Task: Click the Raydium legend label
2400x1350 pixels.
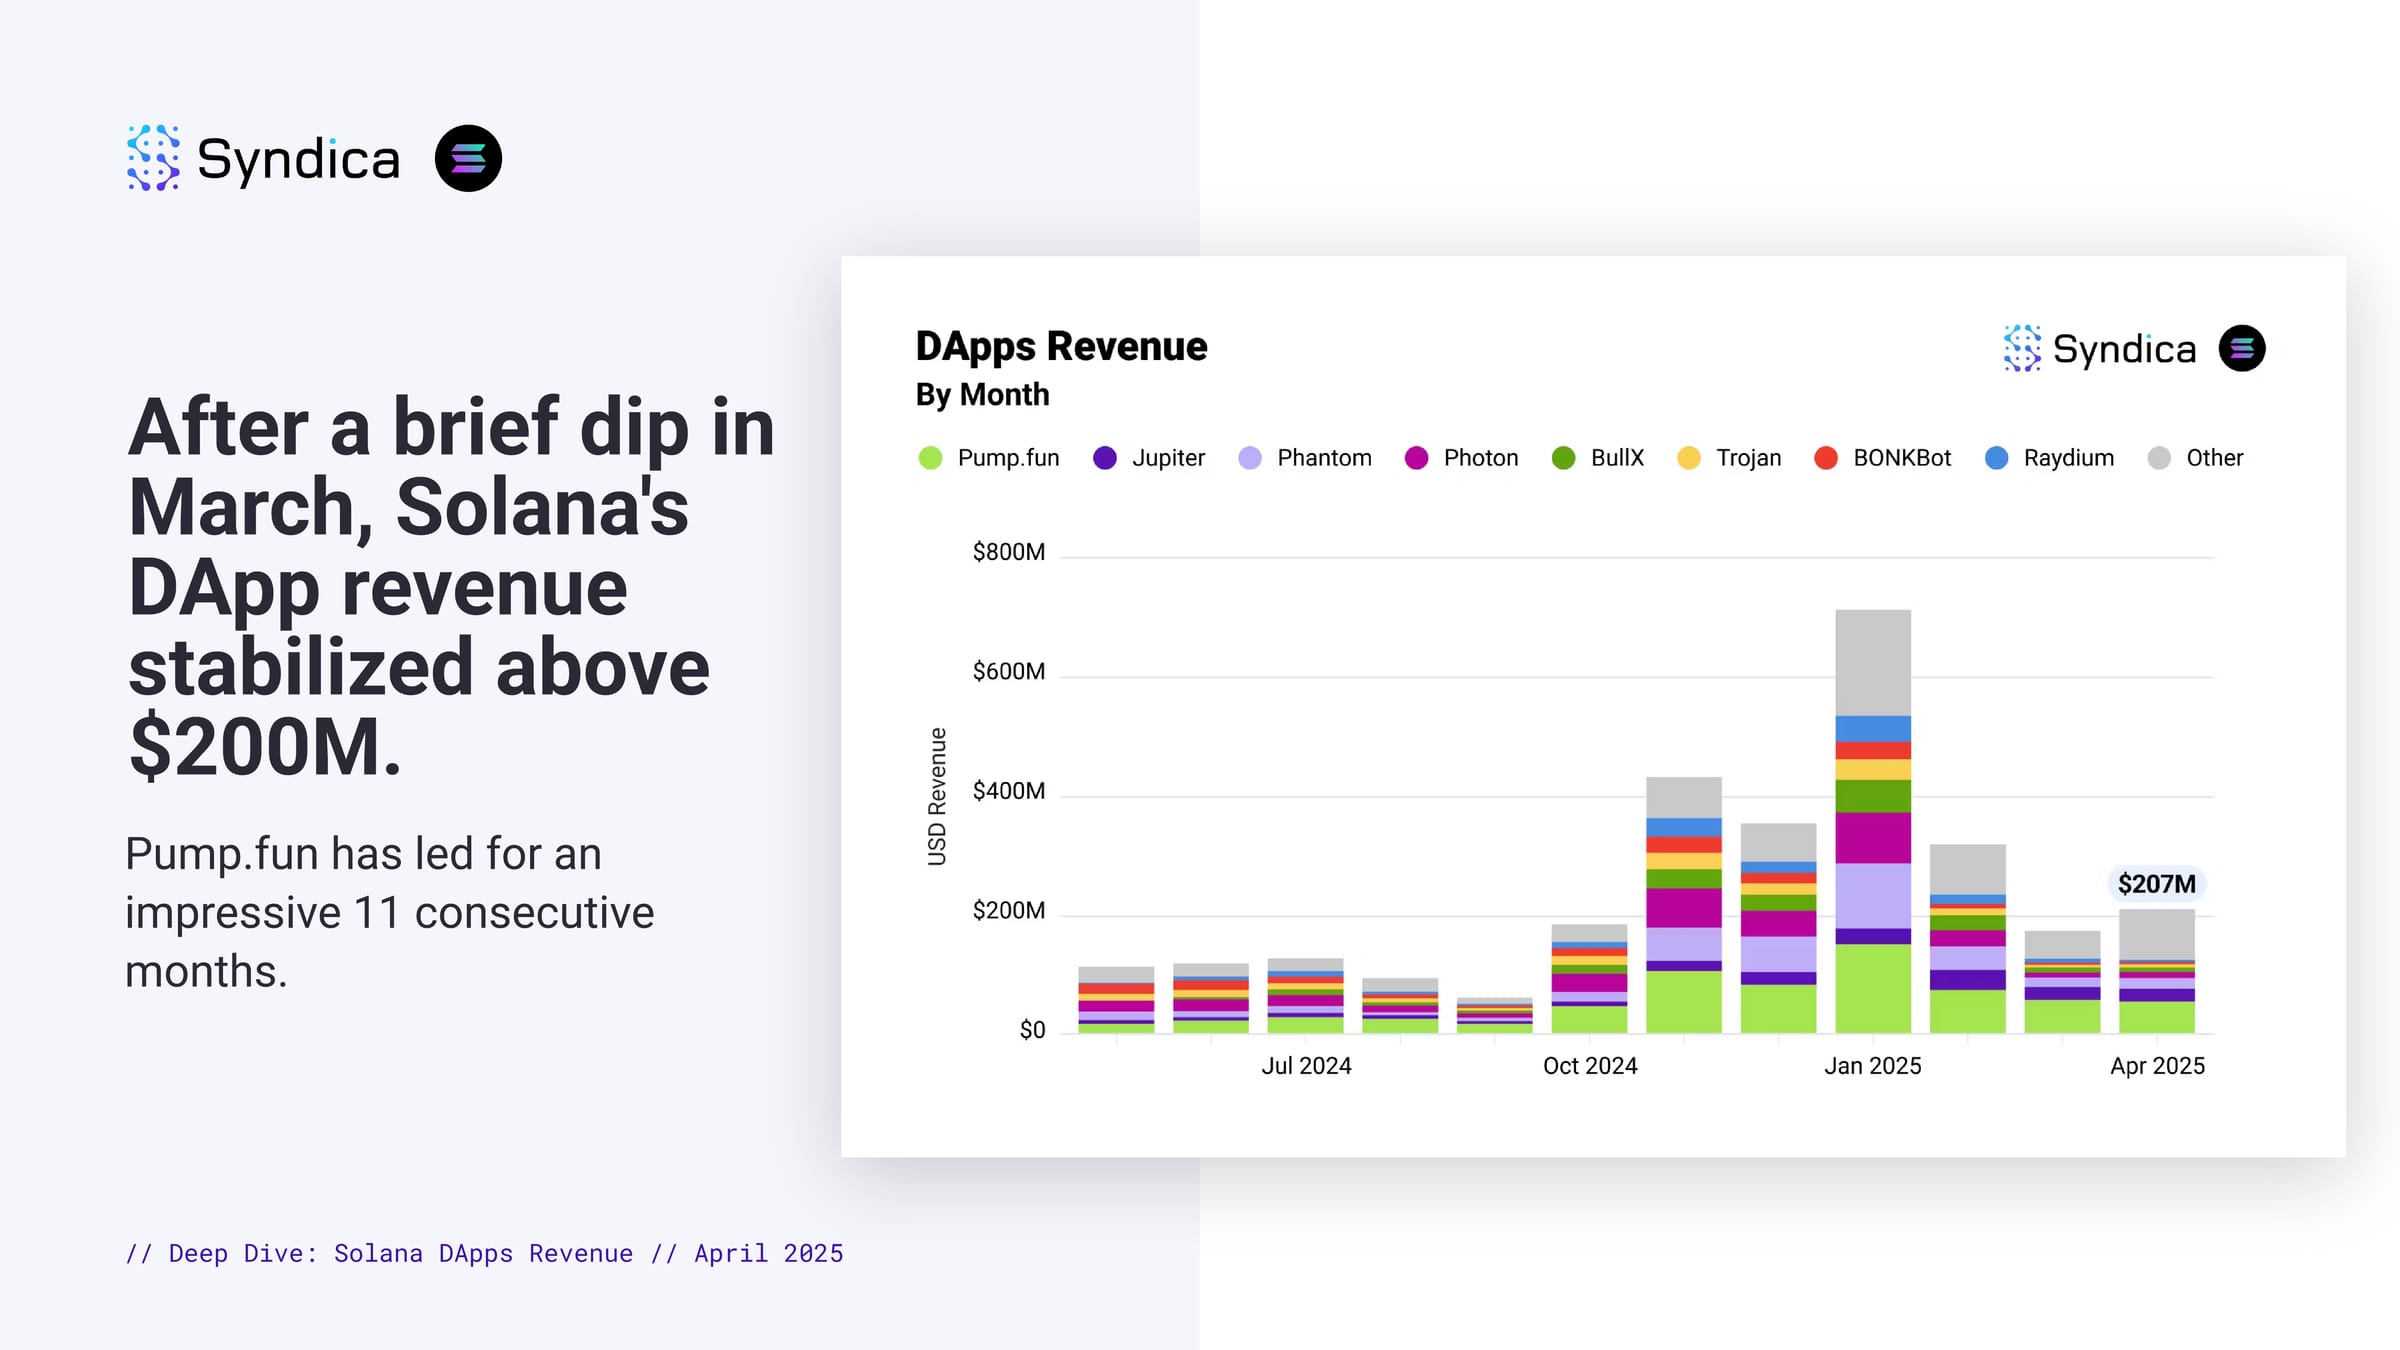Action: pyautogui.click(x=2069, y=458)
